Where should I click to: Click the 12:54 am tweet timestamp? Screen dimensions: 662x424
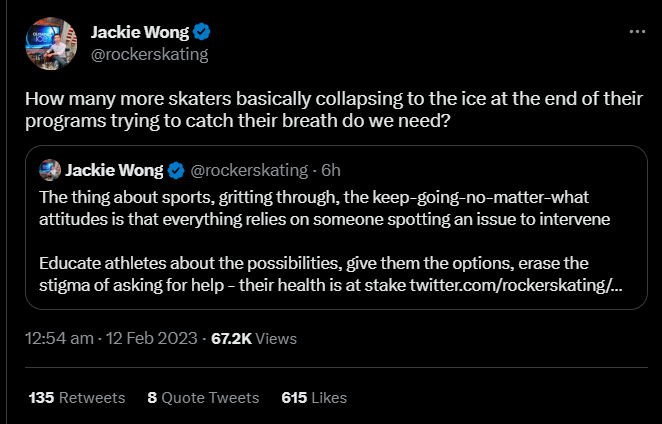tap(58, 339)
